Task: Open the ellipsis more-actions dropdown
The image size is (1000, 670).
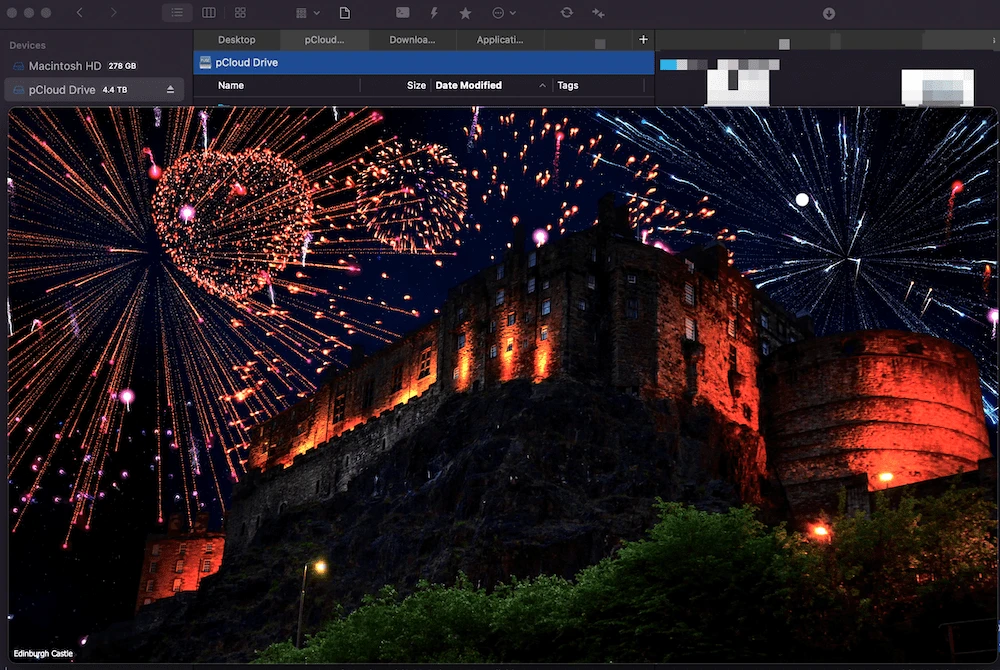Action: 504,13
